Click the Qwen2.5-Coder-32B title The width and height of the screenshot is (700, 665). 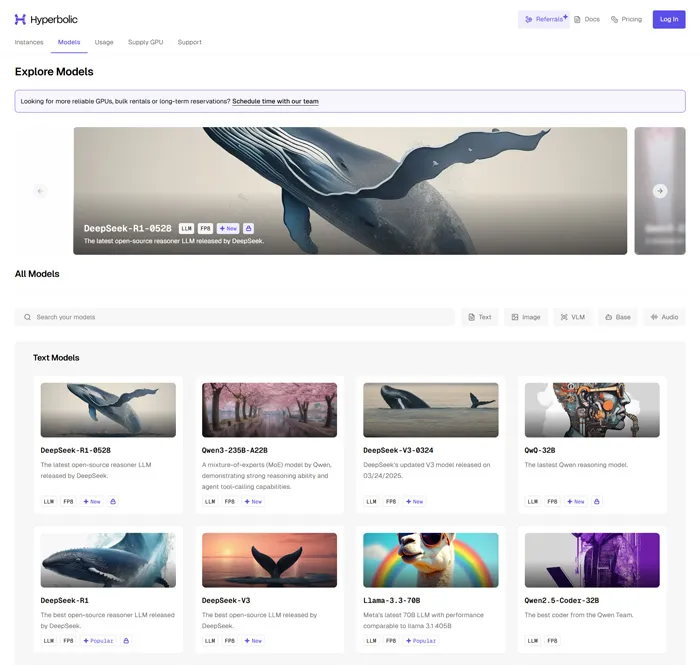coord(562,600)
